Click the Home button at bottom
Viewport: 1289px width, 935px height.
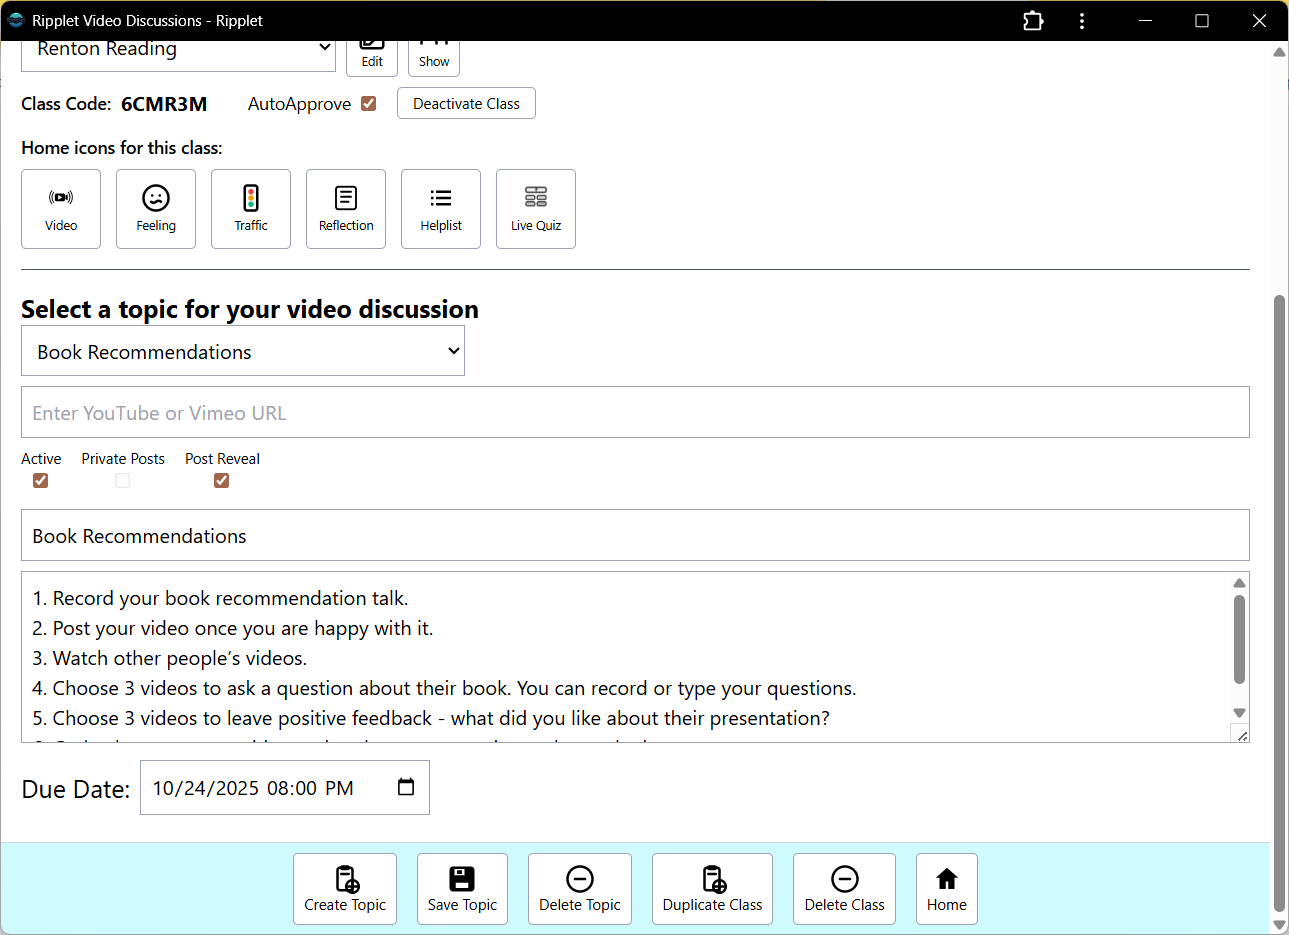(x=946, y=888)
